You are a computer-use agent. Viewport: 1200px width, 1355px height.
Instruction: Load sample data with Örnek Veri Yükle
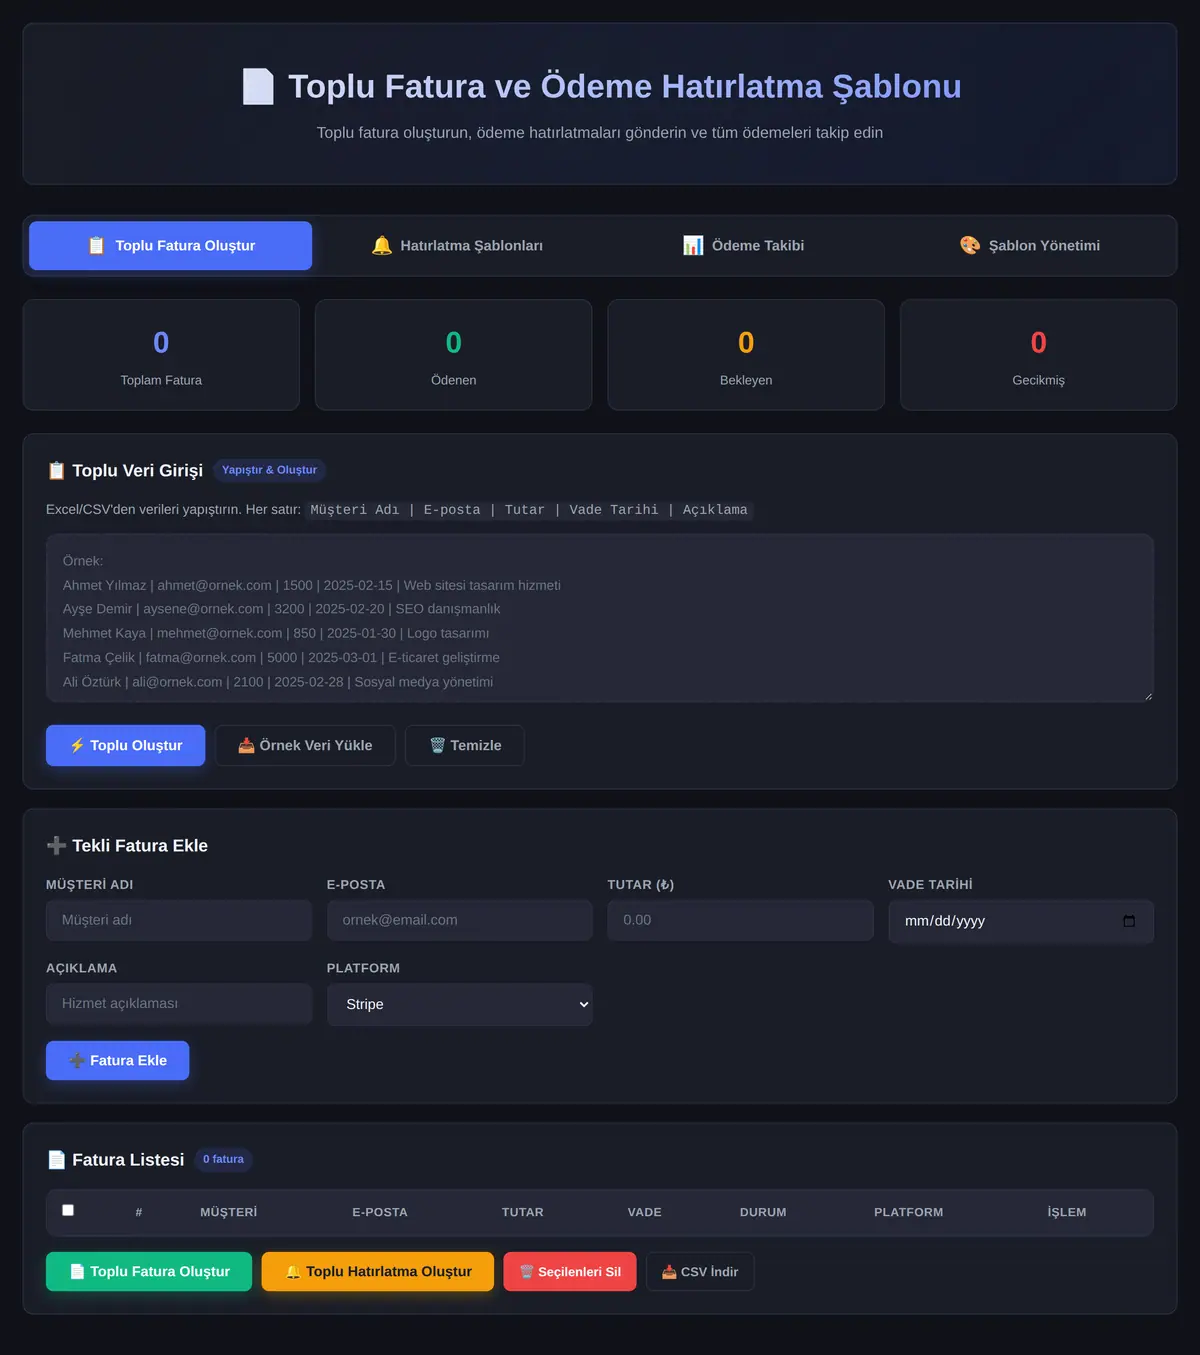pos(305,746)
